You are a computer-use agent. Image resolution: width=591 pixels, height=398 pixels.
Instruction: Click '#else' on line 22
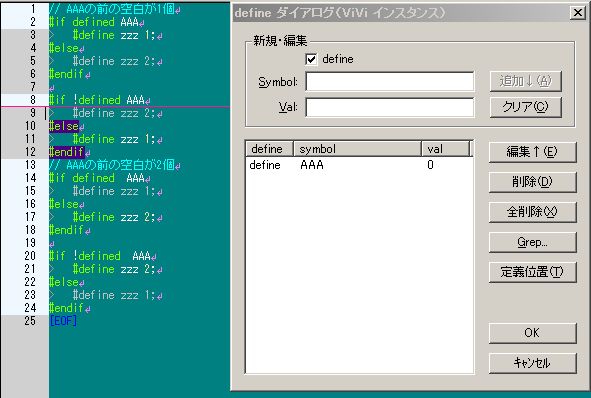point(64,282)
